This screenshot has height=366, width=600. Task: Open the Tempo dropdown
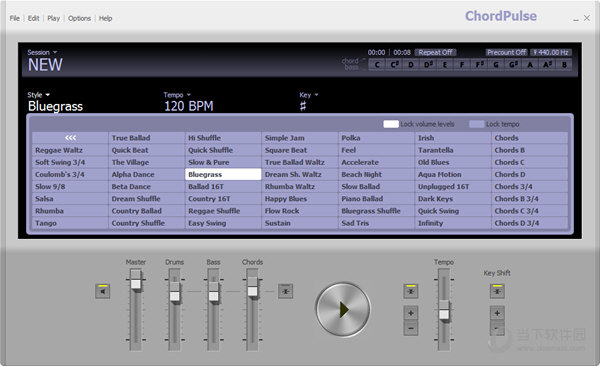pos(177,95)
